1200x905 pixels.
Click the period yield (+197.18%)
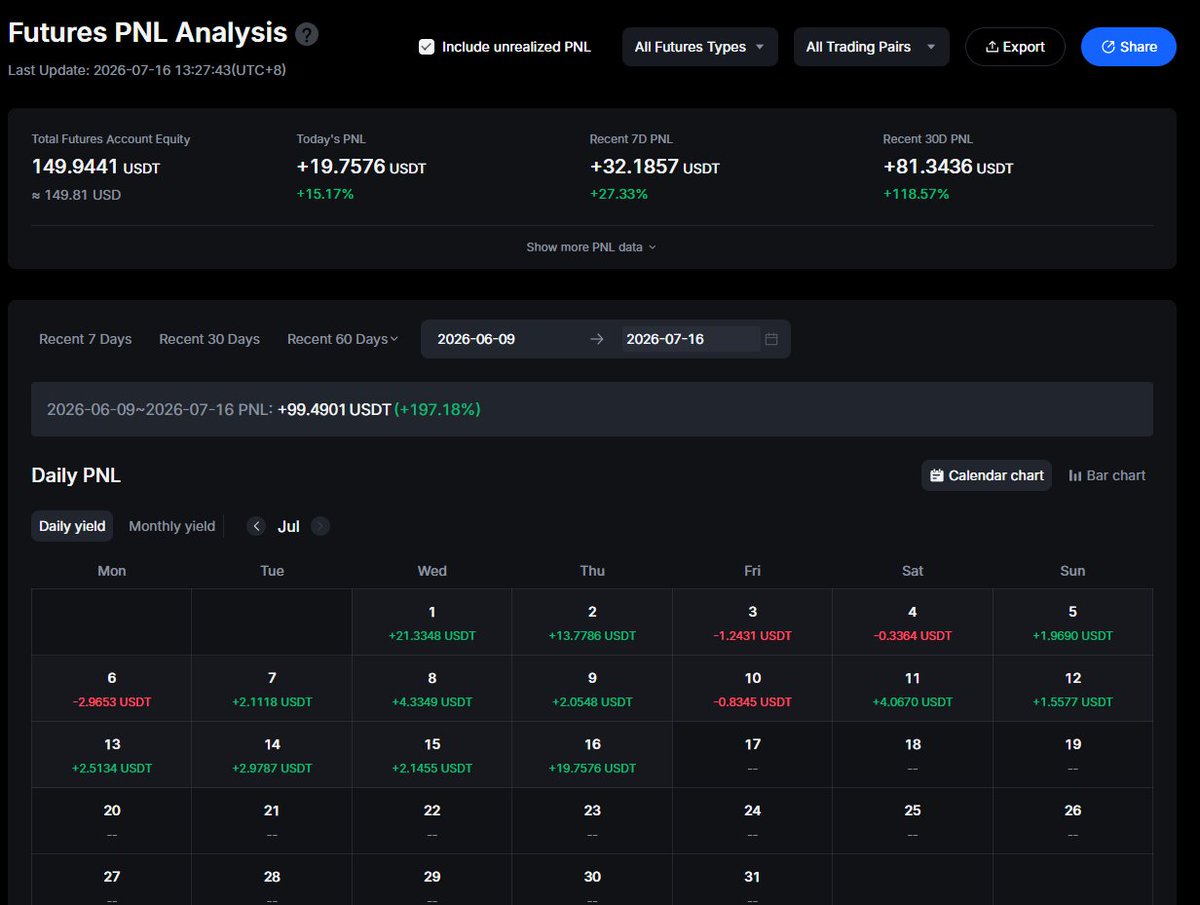[437, 409]
